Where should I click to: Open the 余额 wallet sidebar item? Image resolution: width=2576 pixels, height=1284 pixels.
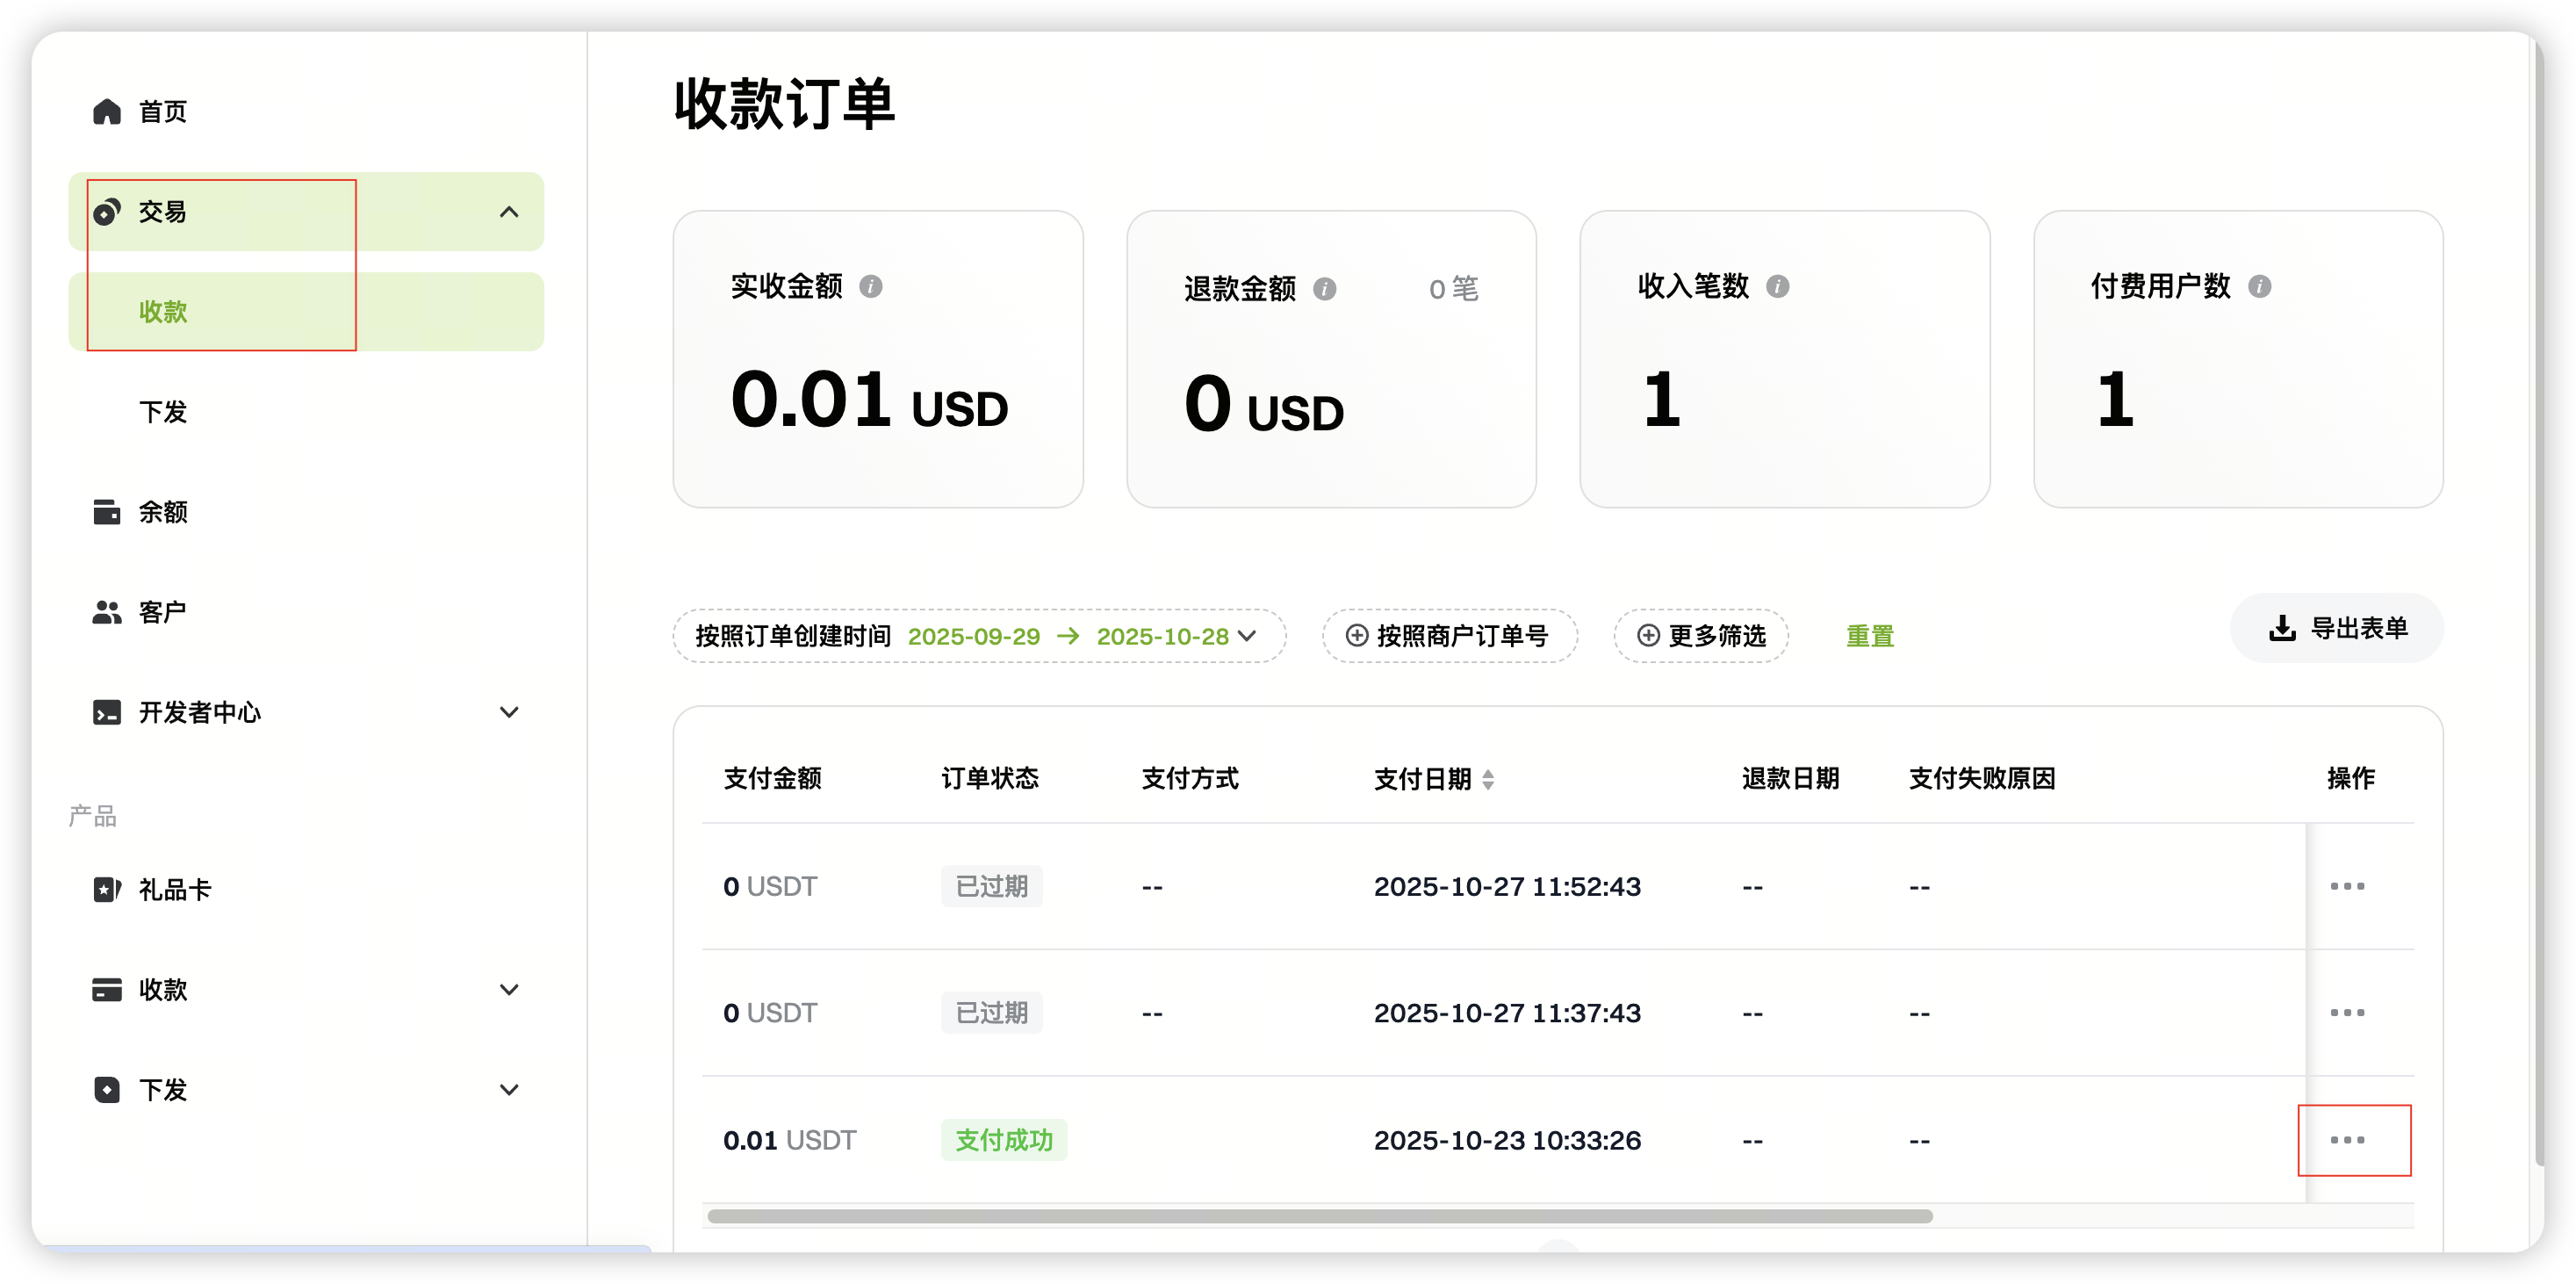coord(163,512)
